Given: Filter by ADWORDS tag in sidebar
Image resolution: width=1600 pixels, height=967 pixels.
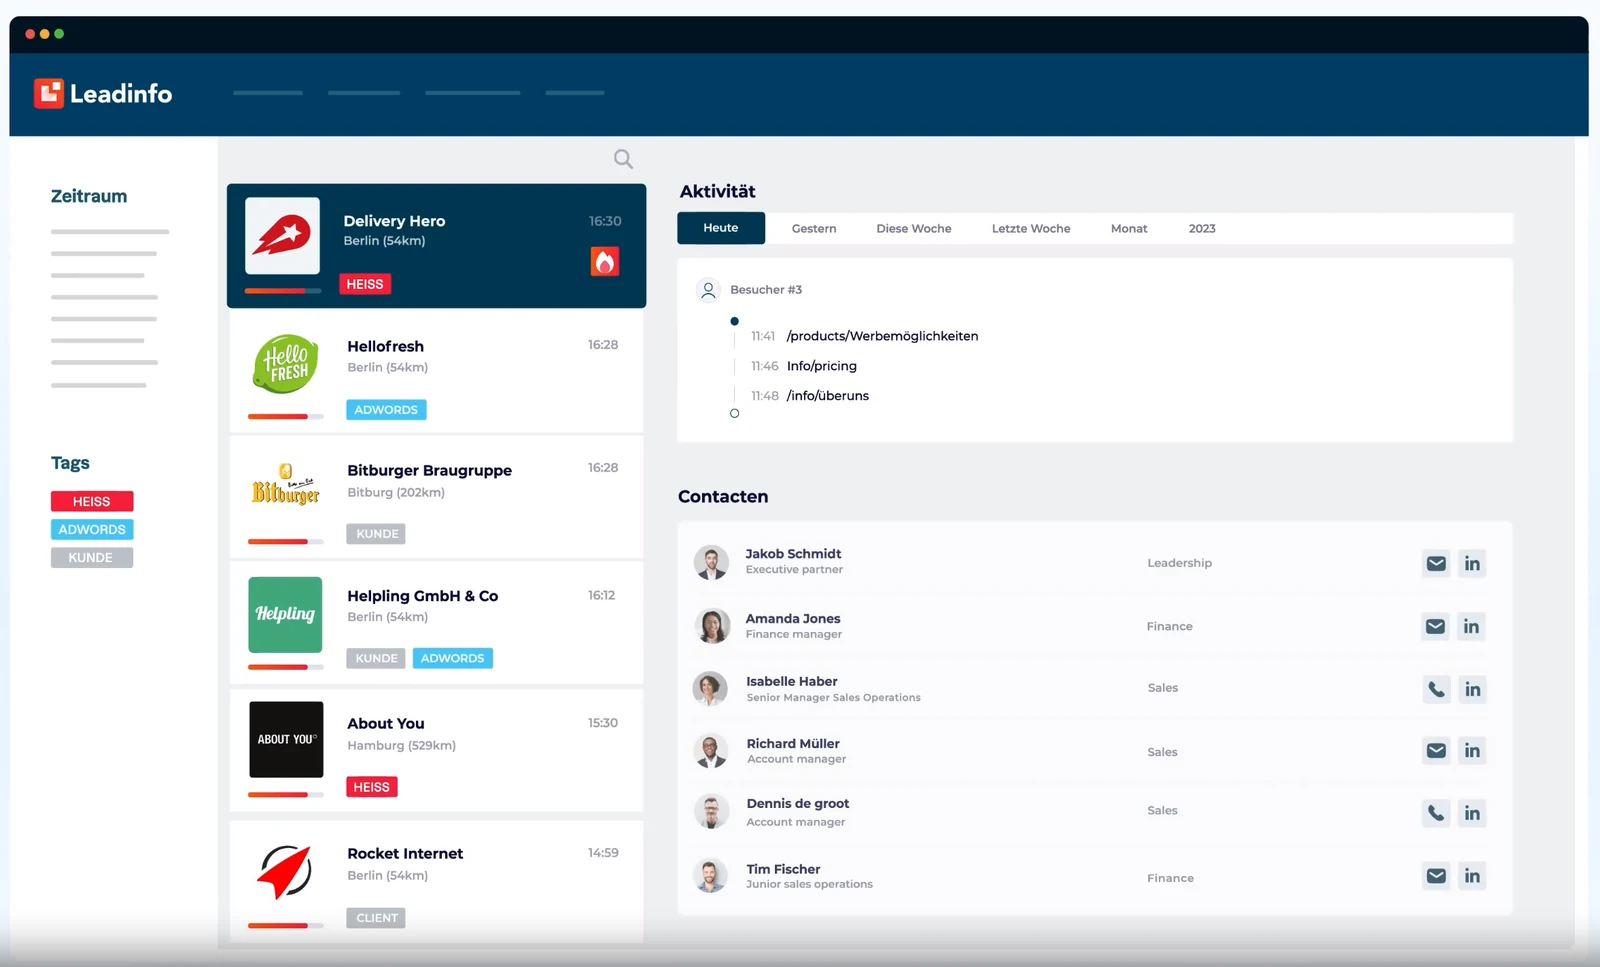Looking at the screenshot, I should pyautogui.click(x=92, y=529).
